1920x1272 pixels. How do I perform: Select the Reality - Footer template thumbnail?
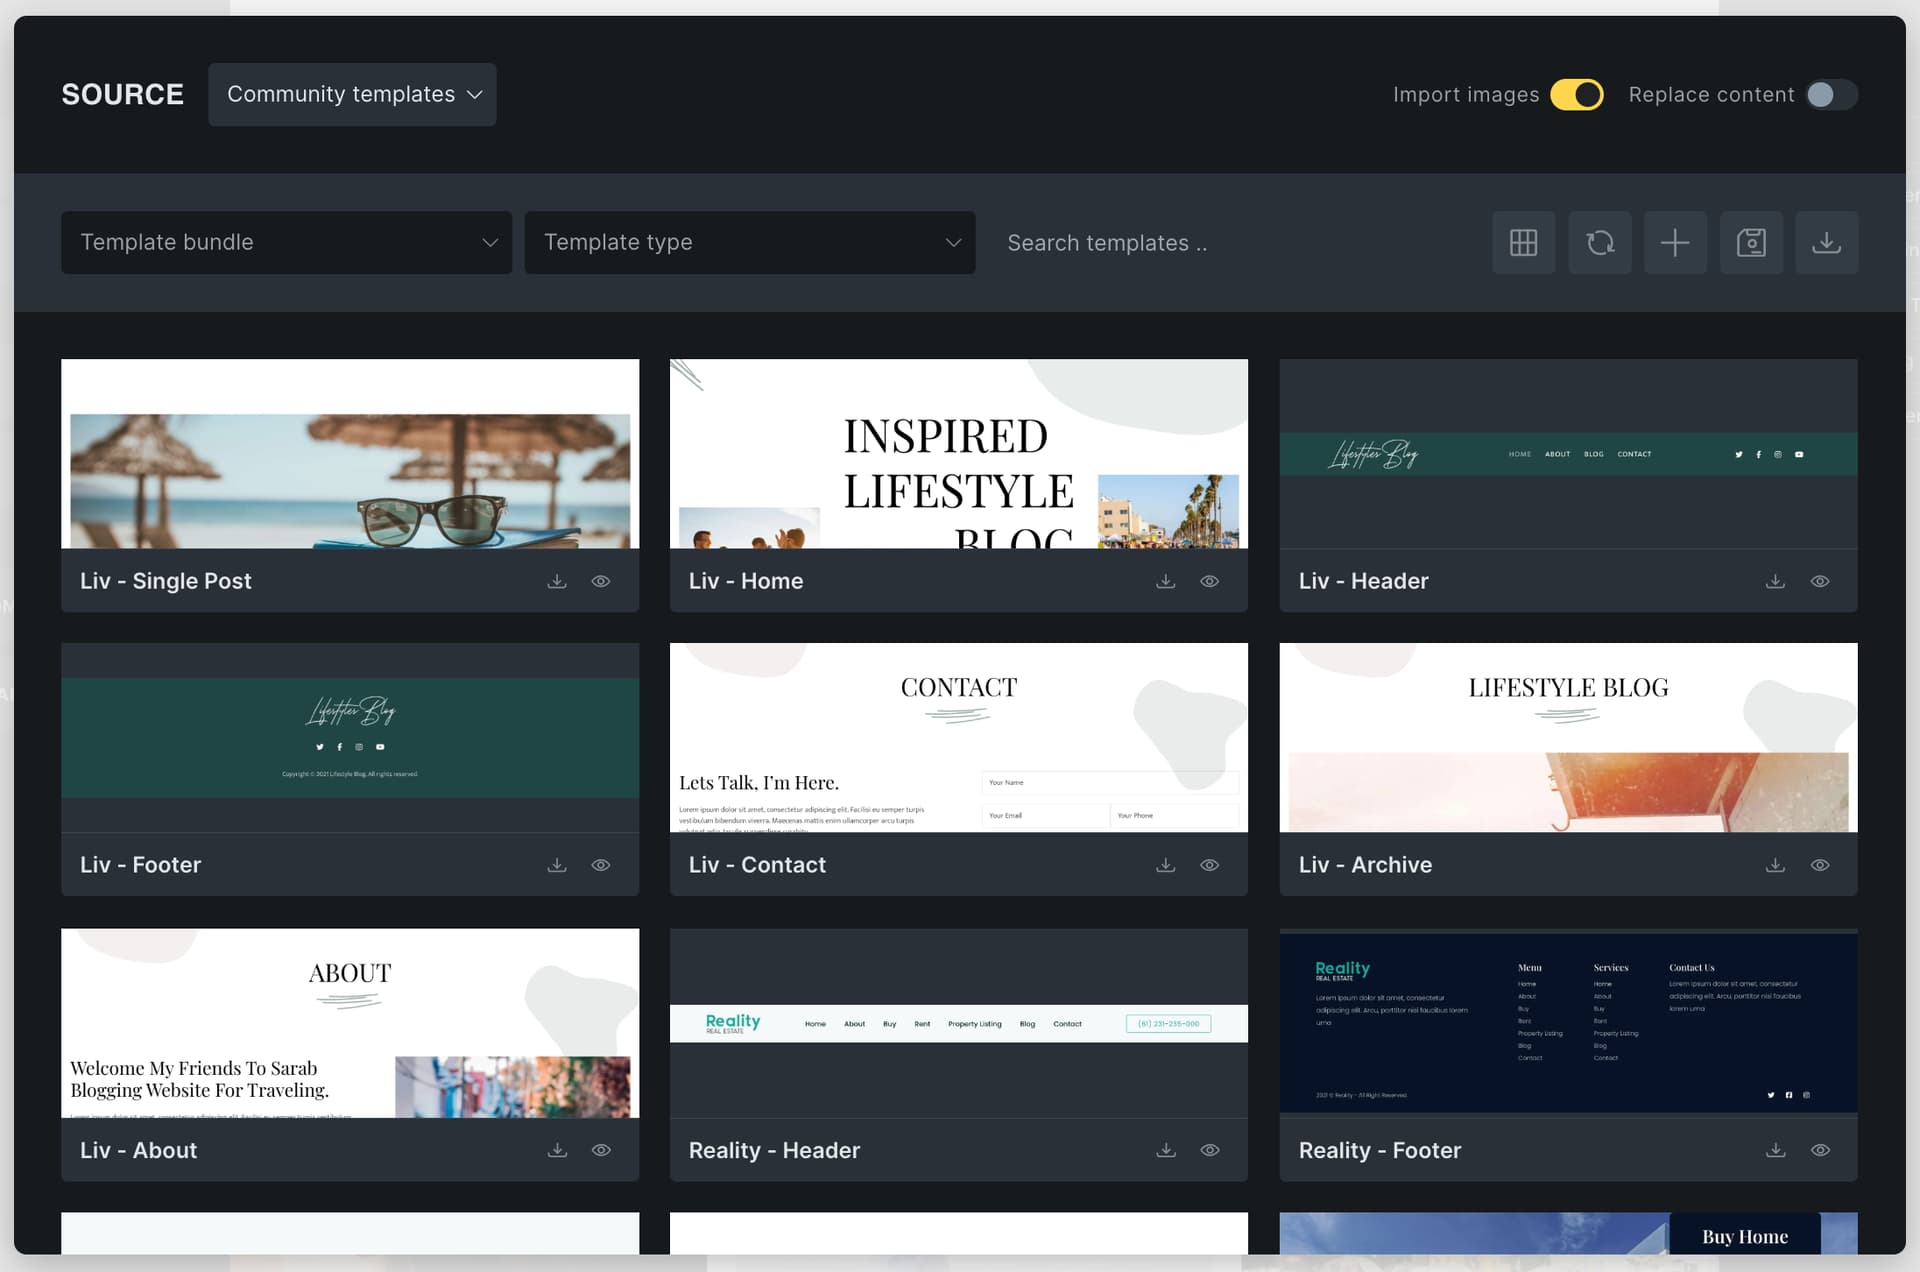(1568, 1023)
